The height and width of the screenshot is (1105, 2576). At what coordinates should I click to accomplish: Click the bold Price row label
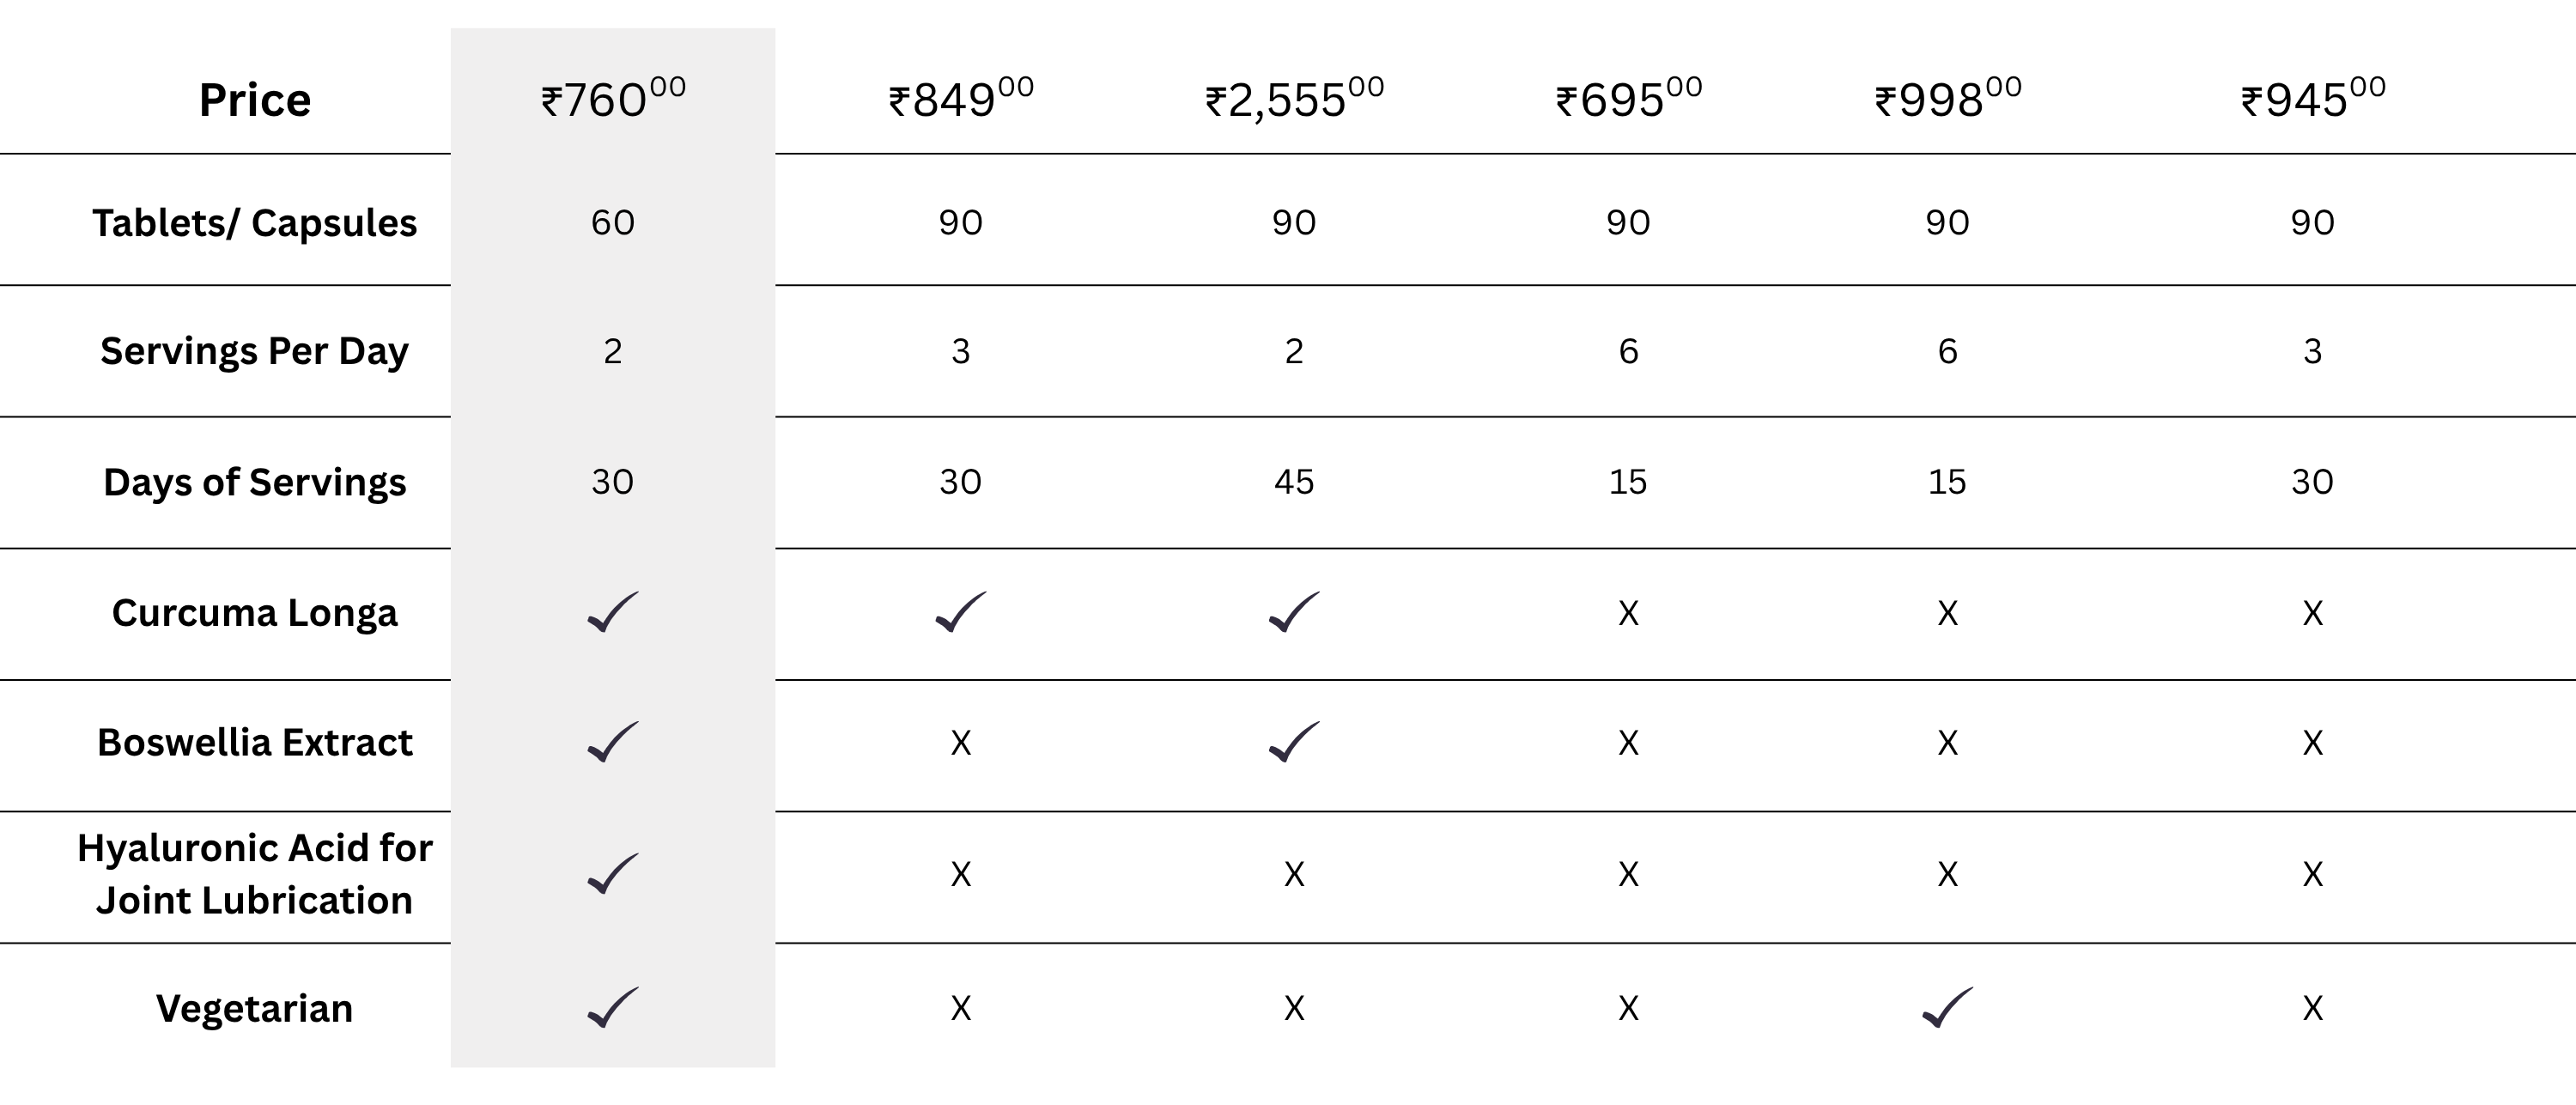click(x=255, y=100)
